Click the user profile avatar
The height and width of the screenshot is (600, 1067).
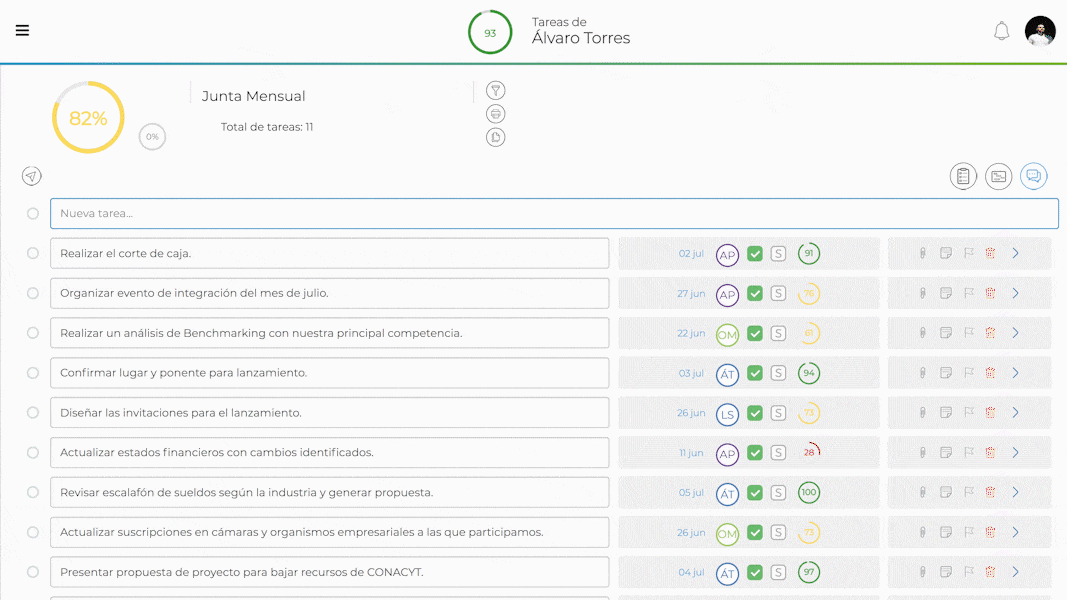1040,31
